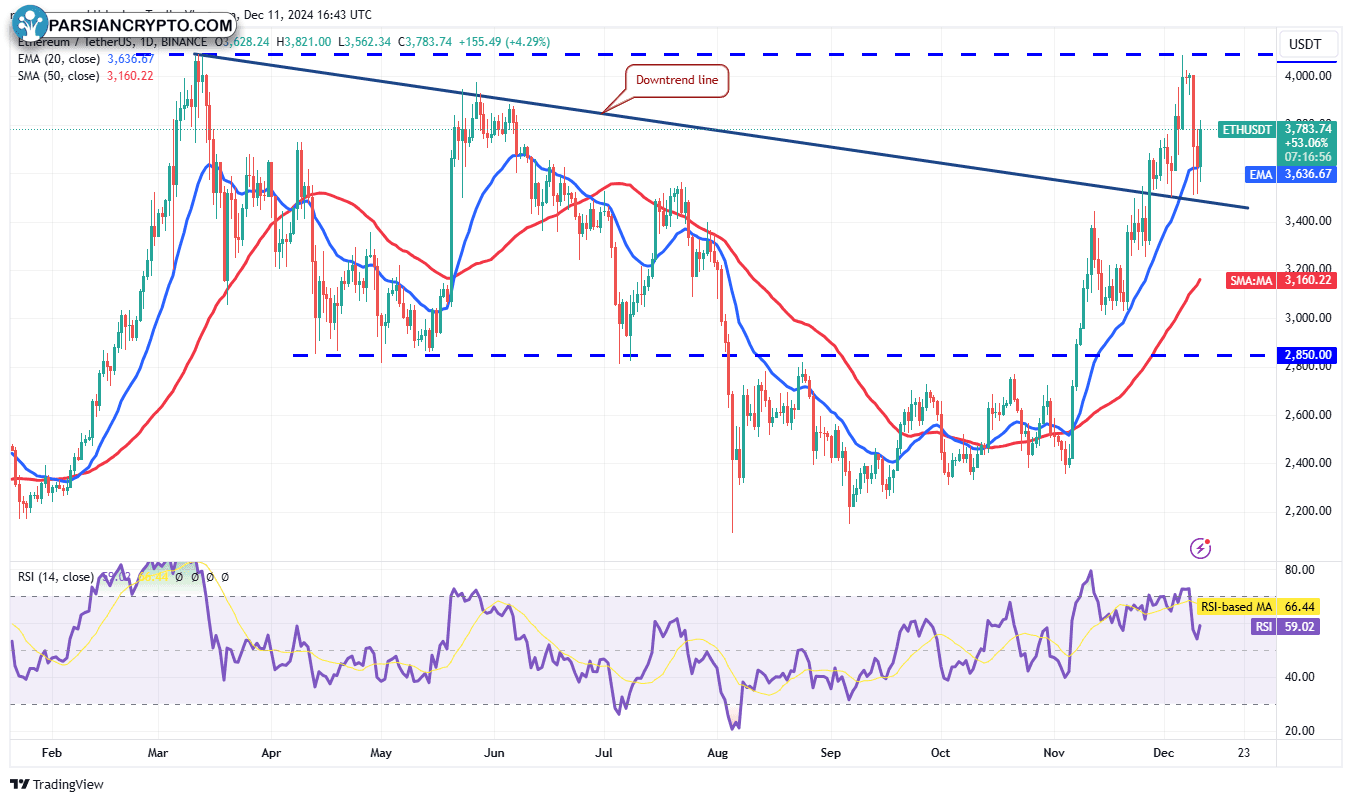The height and width of the screenshot is (802, 1352).
Task: Click the EMA axis label tag
Action: click(x=1260, y=174)
